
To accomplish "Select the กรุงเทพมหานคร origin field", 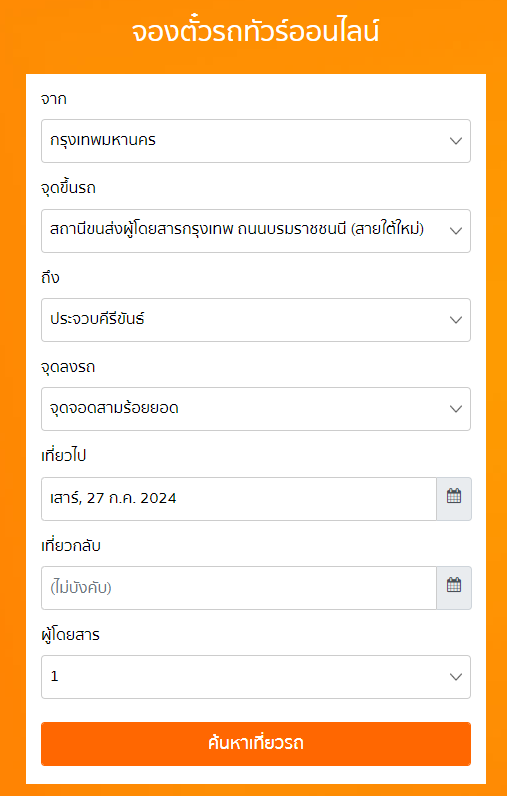I will (256, 141).
